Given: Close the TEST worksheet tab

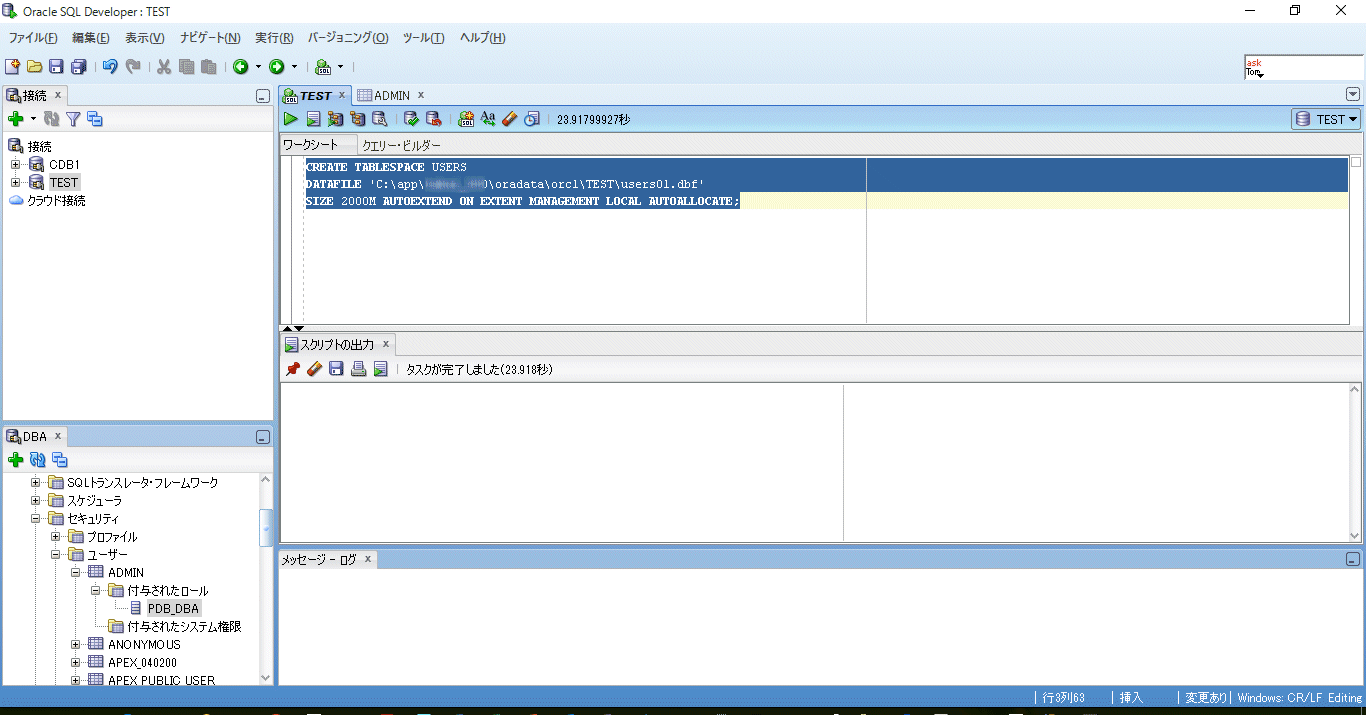Looking at the screenshot, I should point(341,95).
